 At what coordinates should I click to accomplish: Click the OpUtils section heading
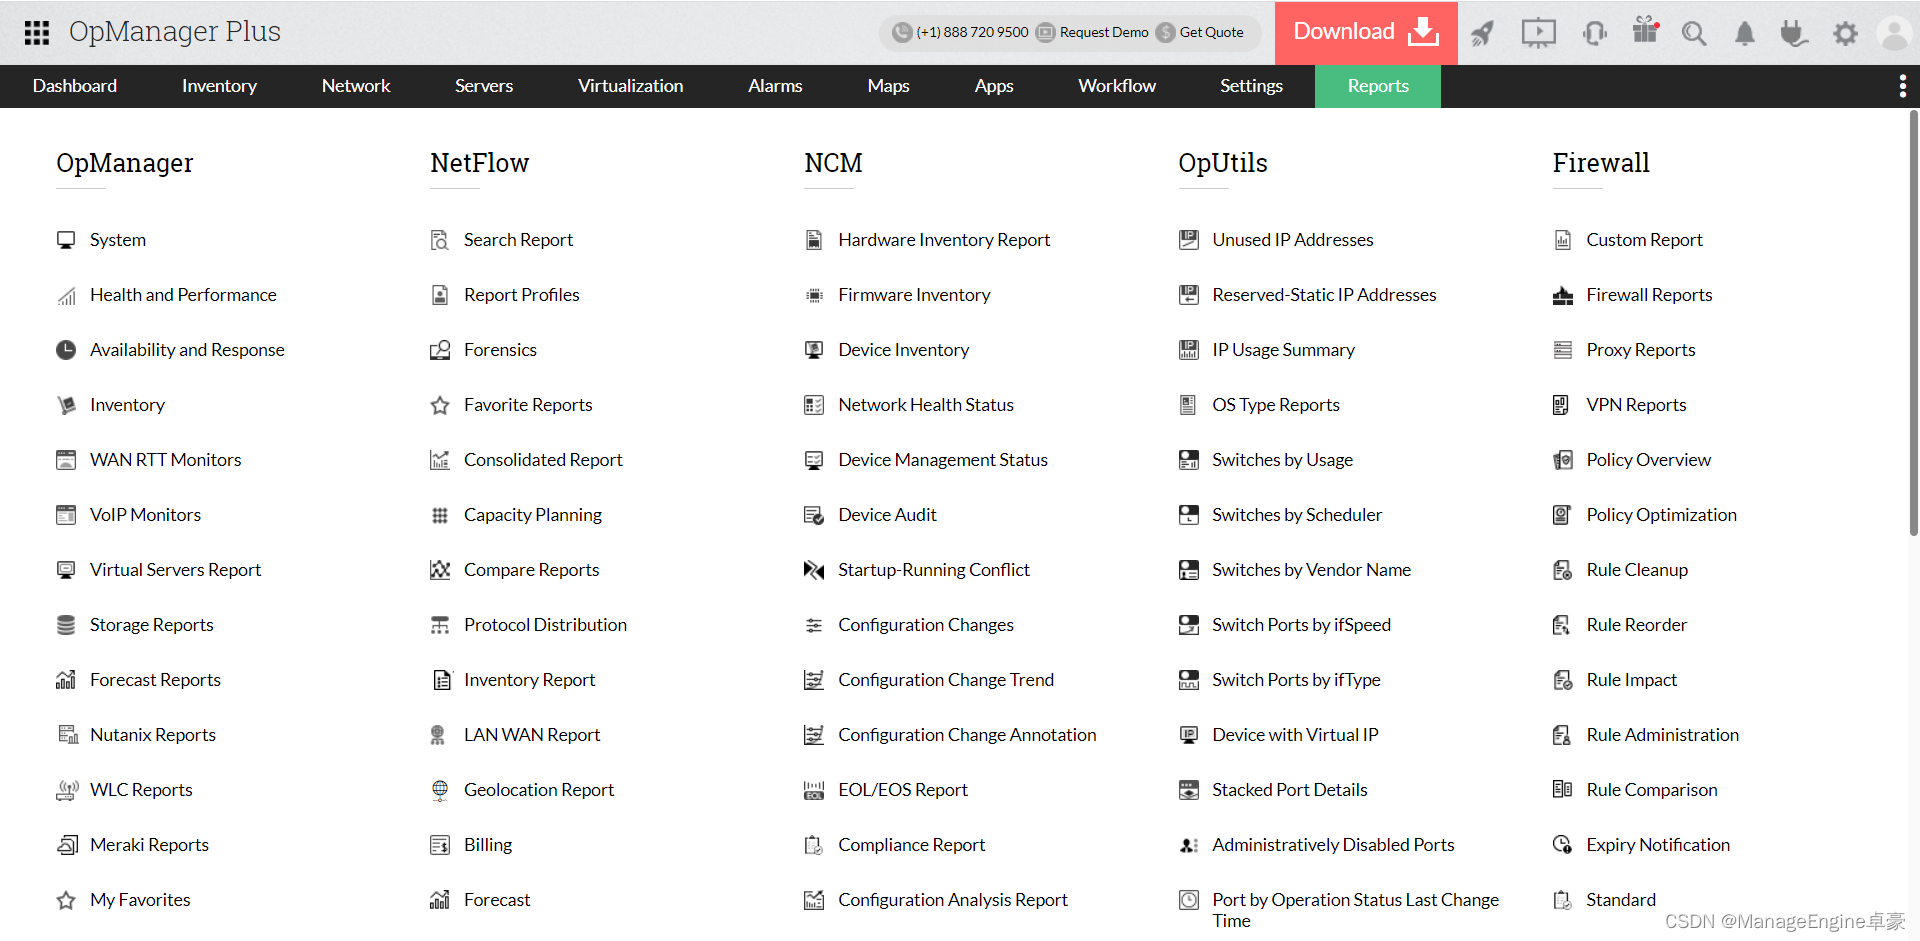(1222, 163)
